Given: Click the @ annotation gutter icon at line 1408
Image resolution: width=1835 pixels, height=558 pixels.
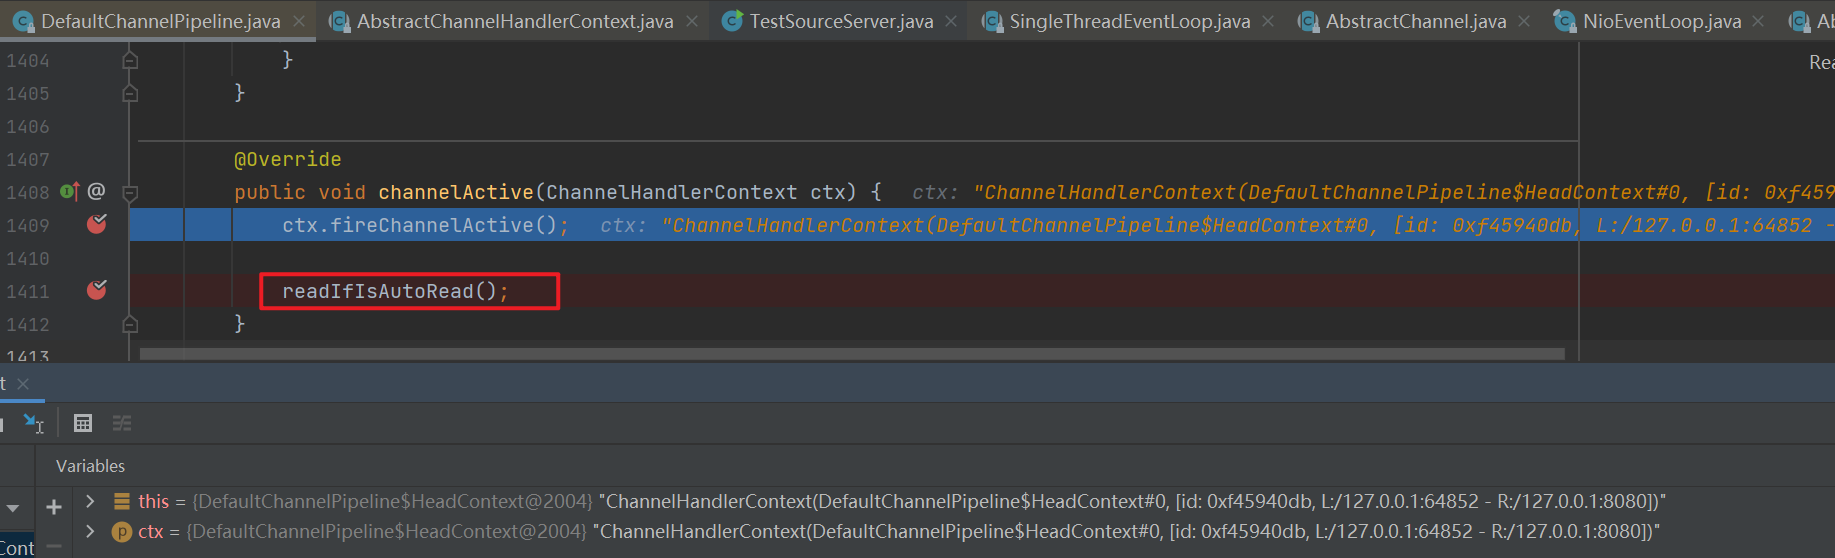Looking at the screenshot, I should (96, 191).
